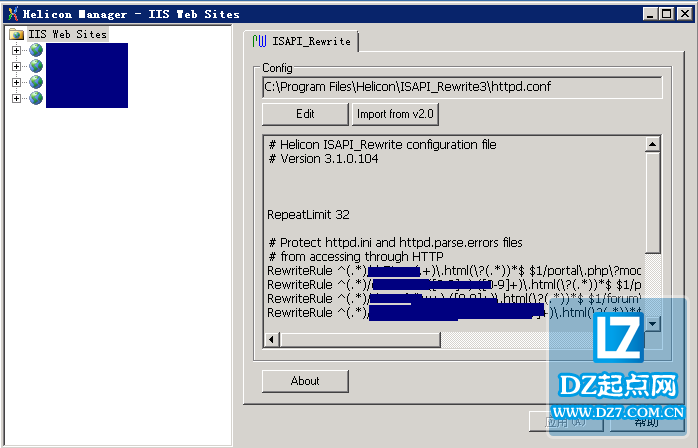Click the Edit button
698x448 pixels.
coord(305,114)
